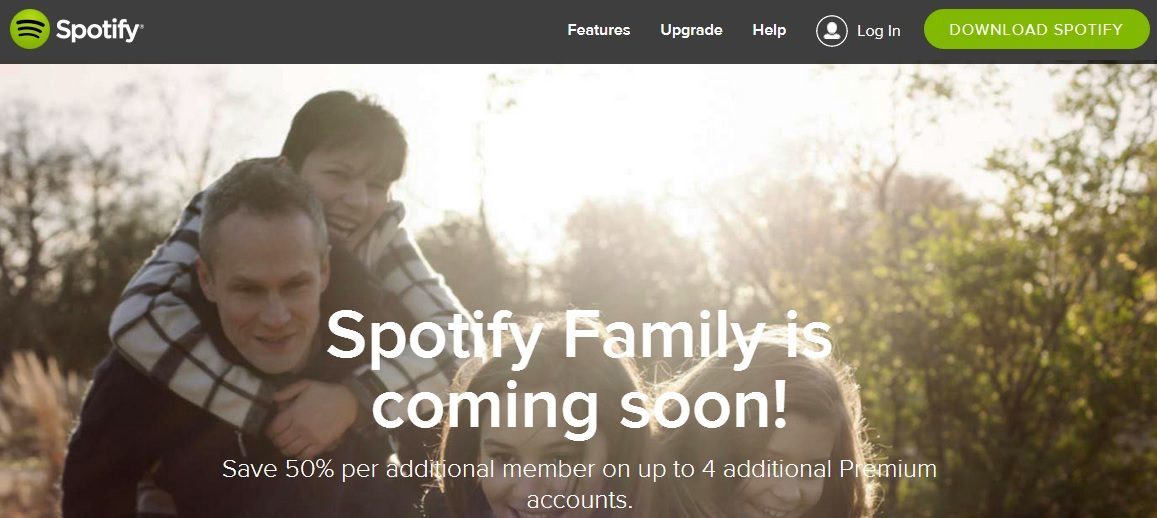
Task: Click the word "Premium" in the subtitle
Action: pyautogui.click(x=889, y=469)
